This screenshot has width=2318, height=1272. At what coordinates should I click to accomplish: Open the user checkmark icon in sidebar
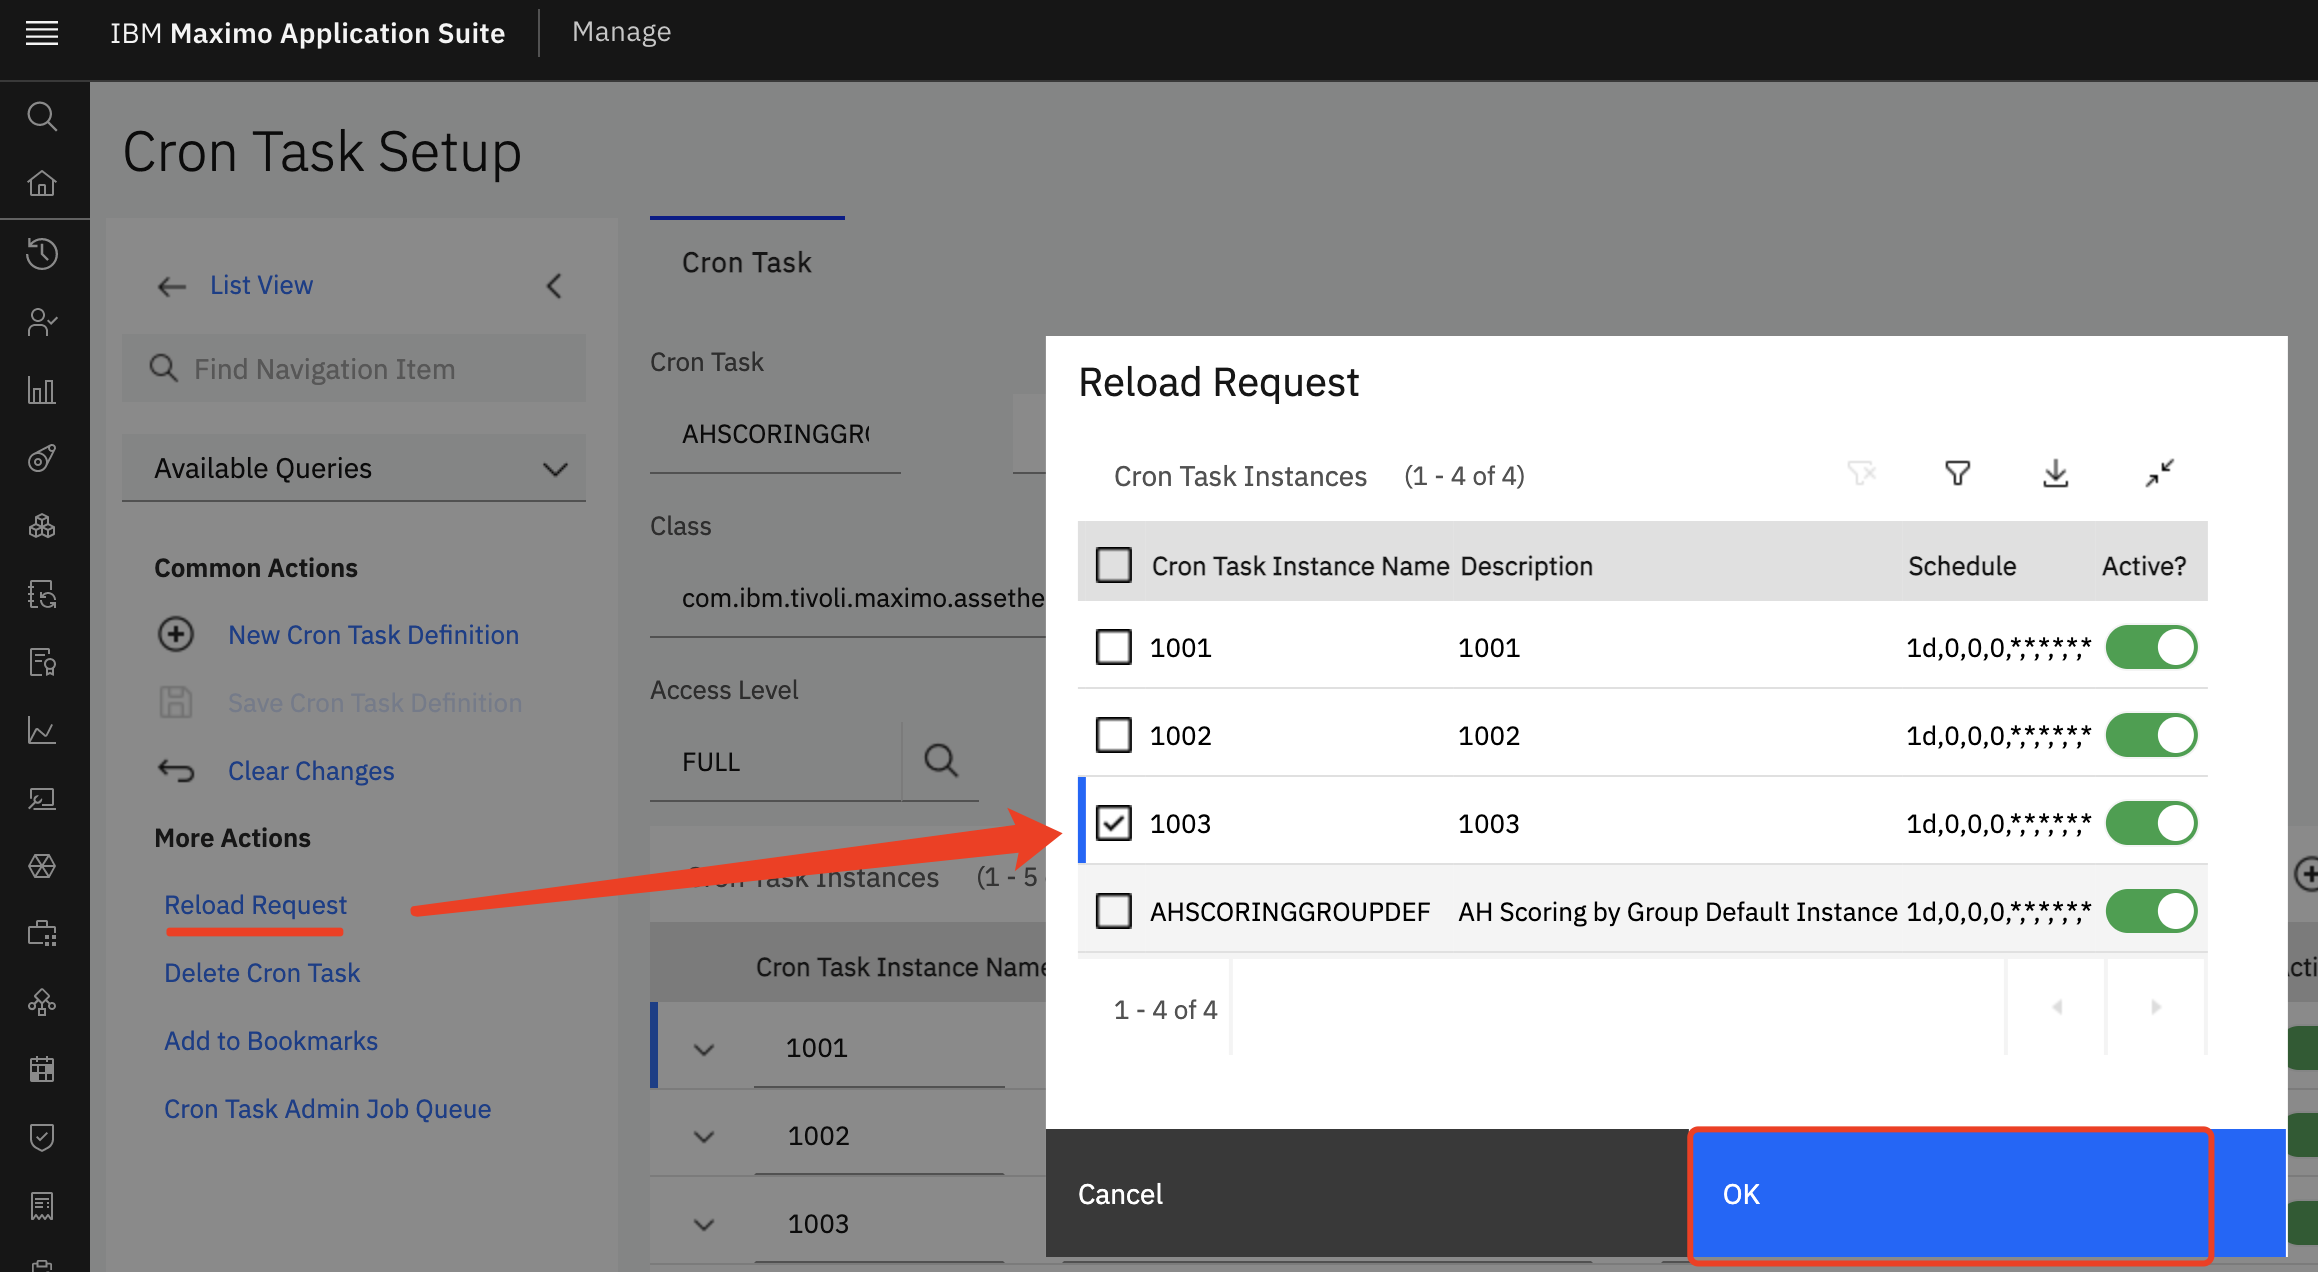pyautogui.click(x=42, y=322)
